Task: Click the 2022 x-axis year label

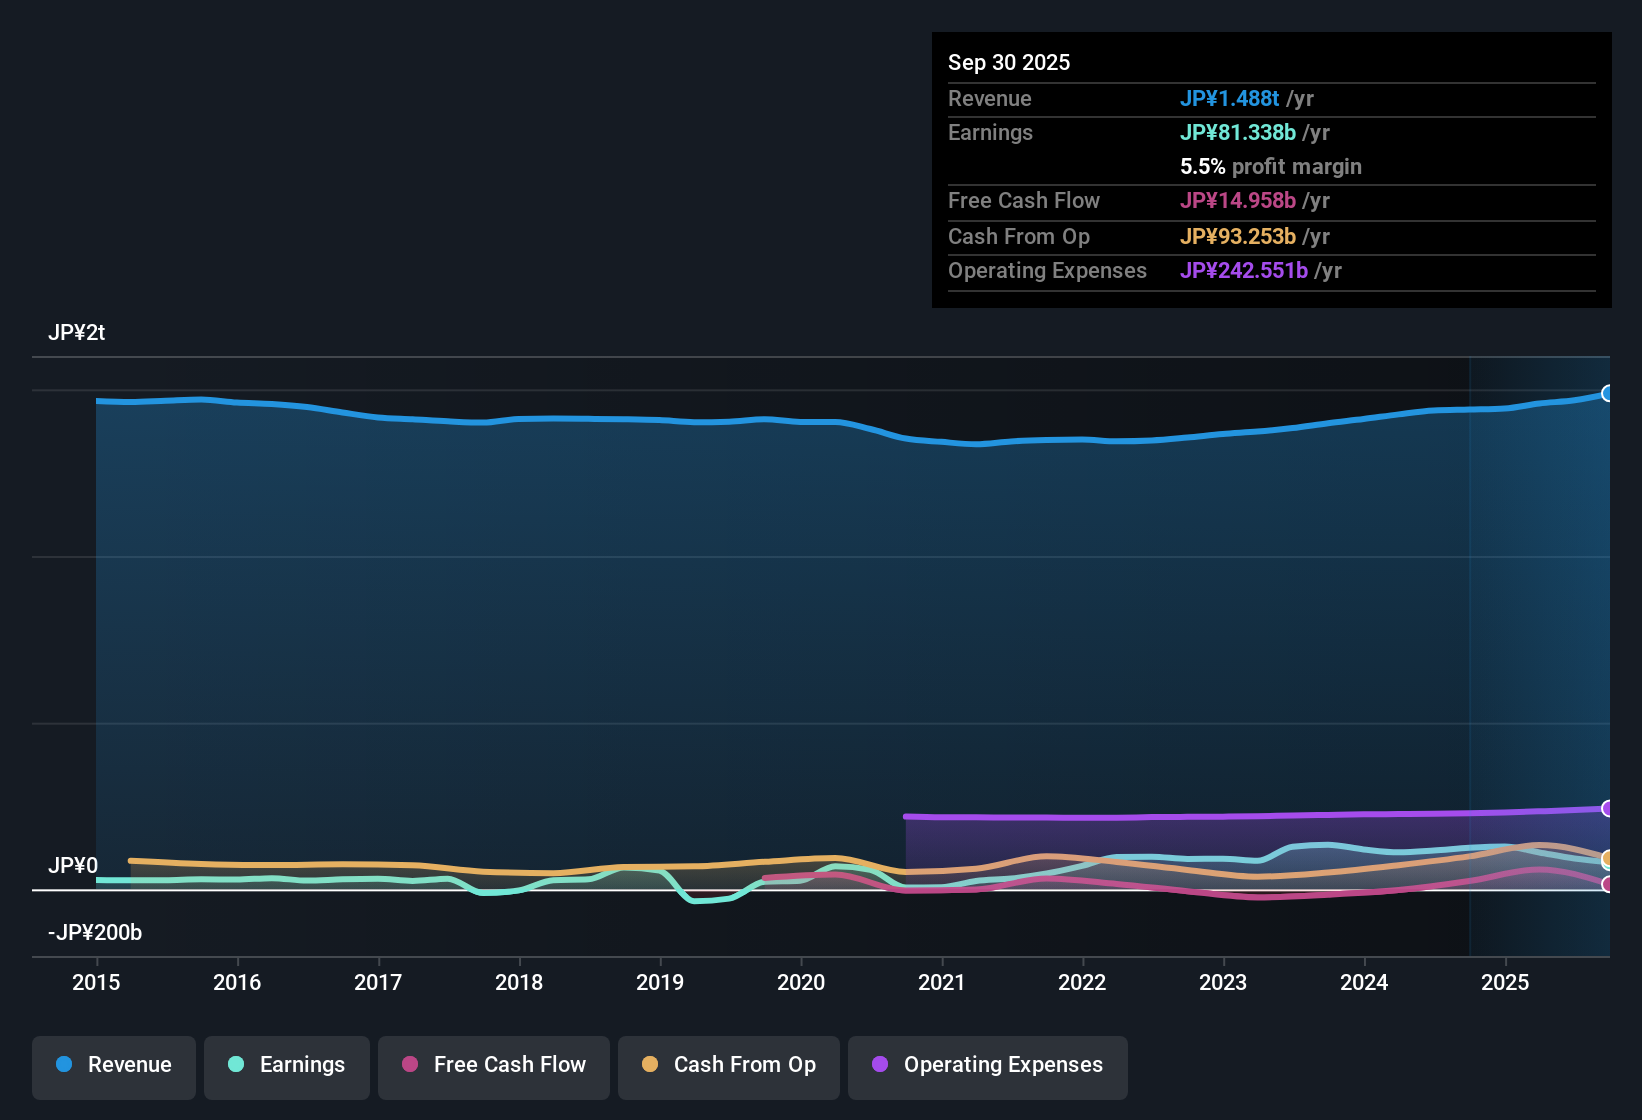Action: 1082,982
